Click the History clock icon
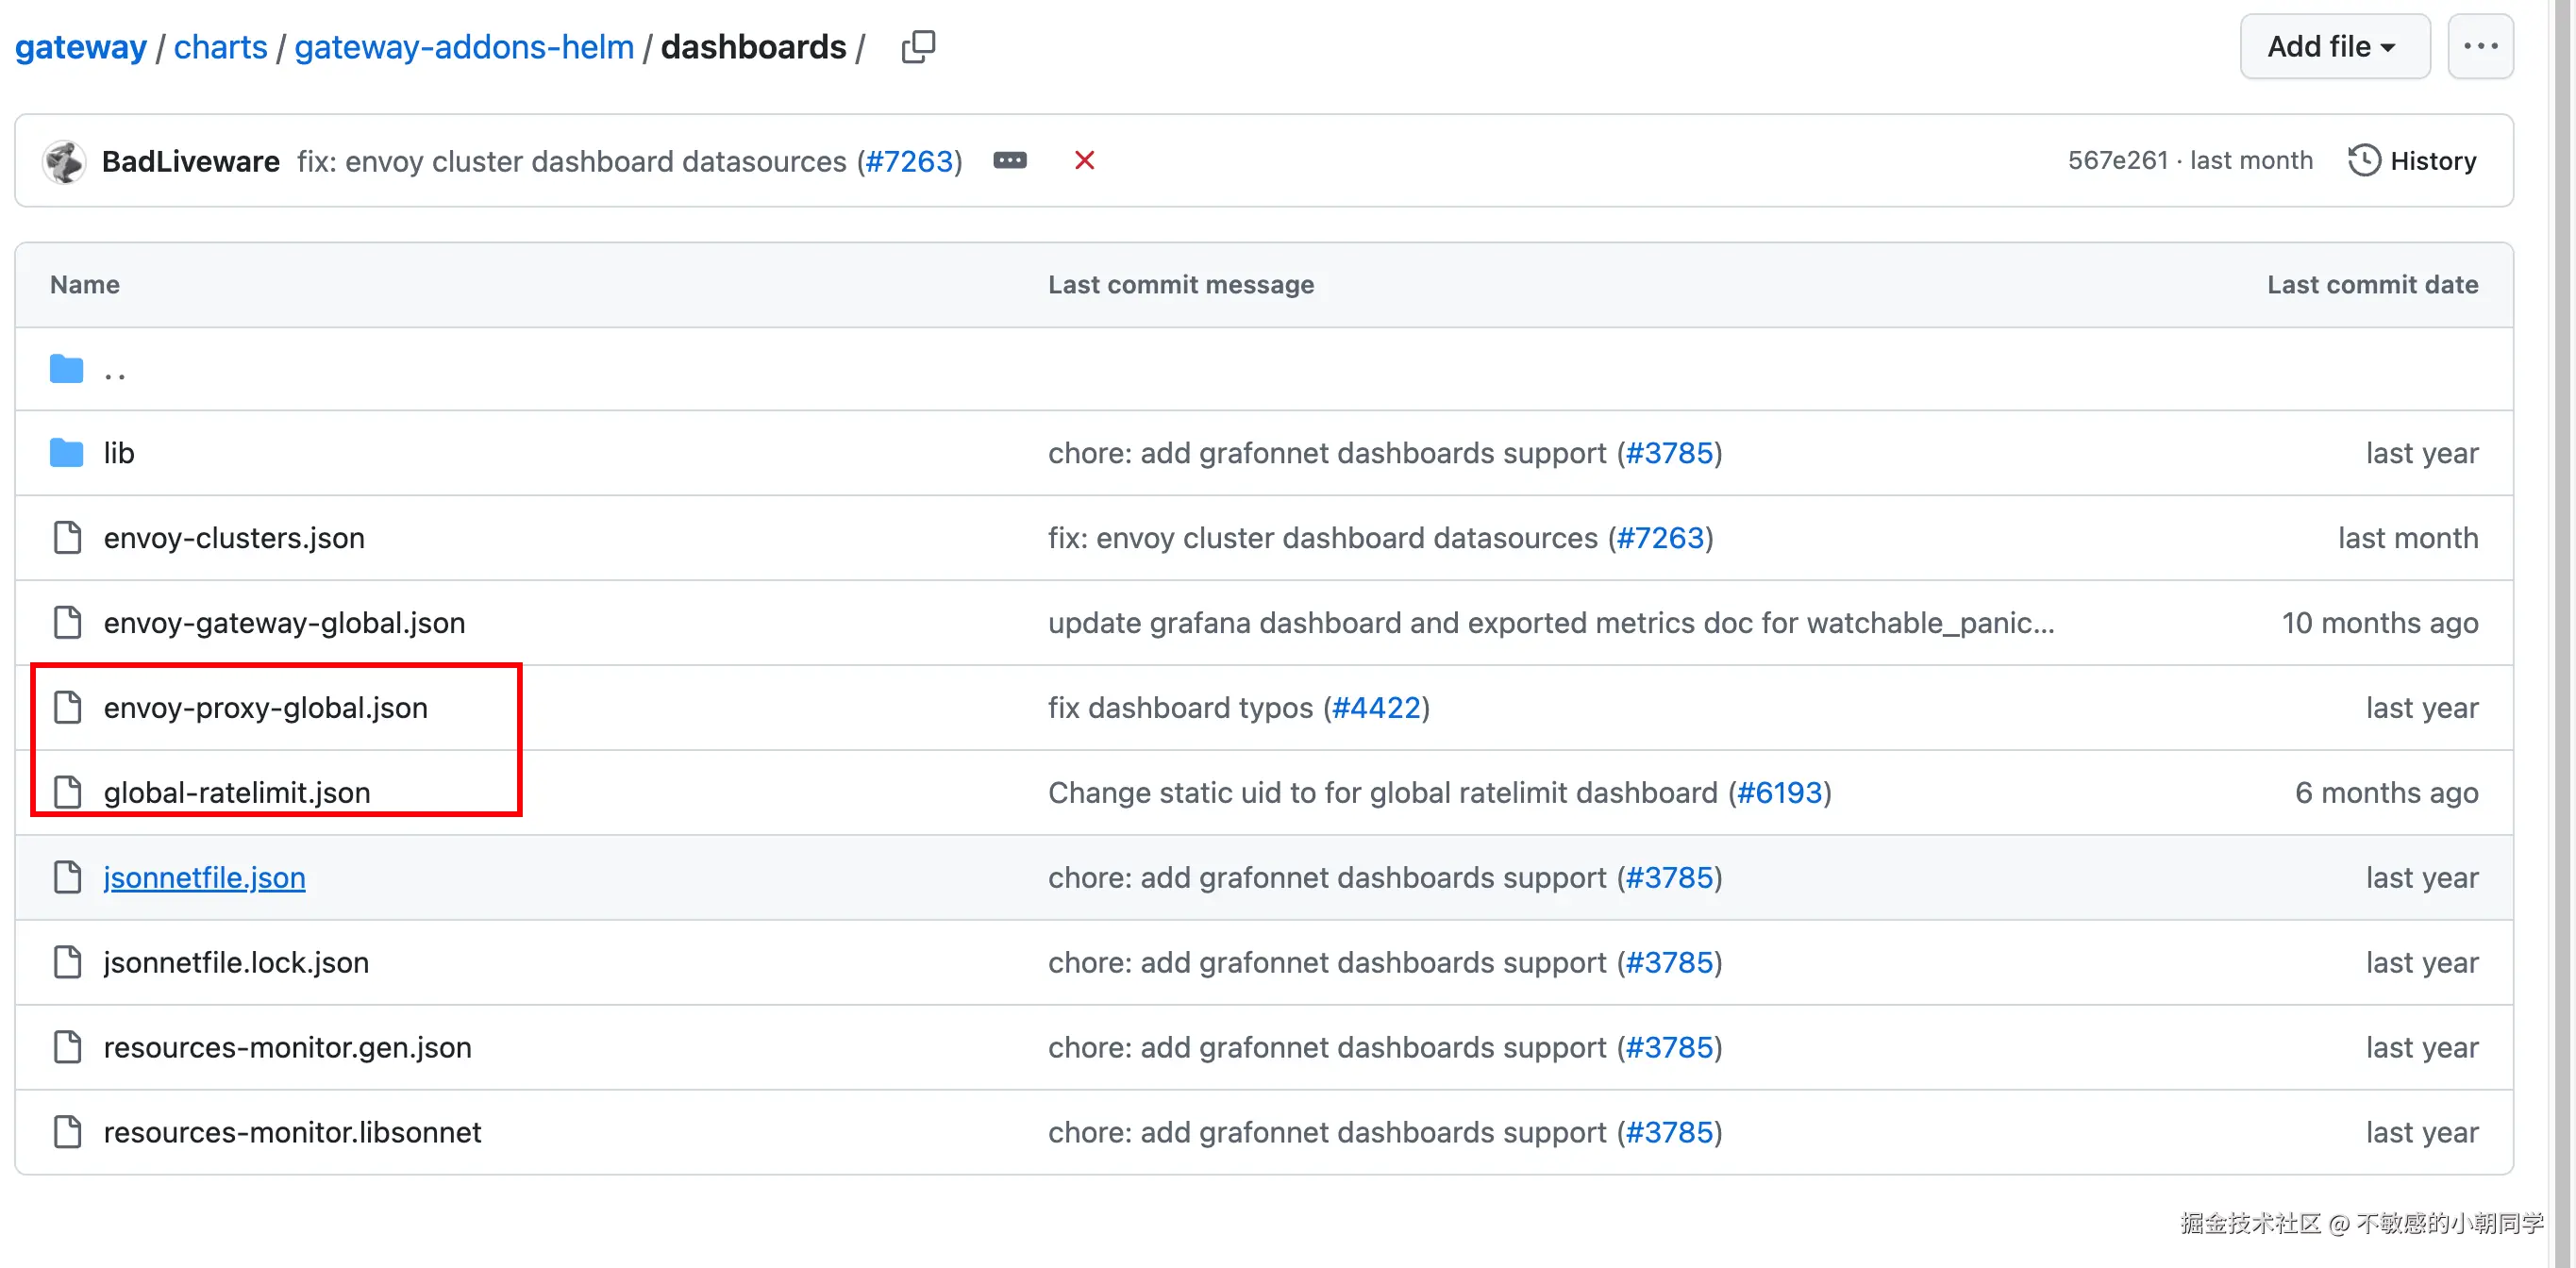2576x1268 pixels. pyautogui.click(x=2363, y=160)
